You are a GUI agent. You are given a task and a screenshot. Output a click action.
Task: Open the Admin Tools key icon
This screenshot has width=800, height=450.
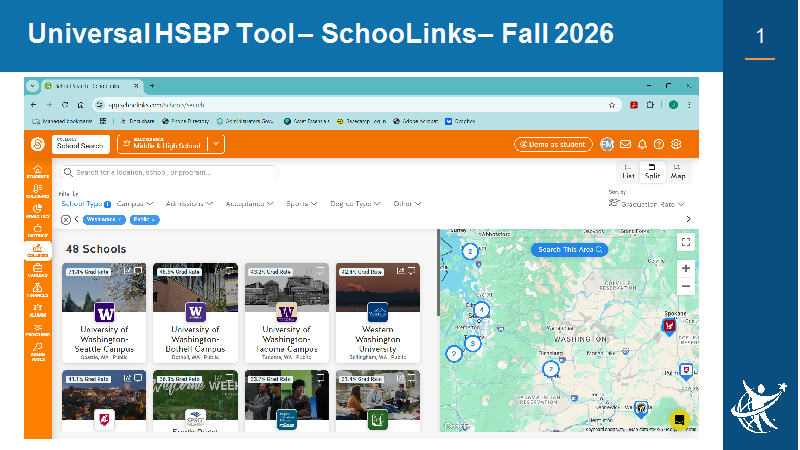click(38, 352)
